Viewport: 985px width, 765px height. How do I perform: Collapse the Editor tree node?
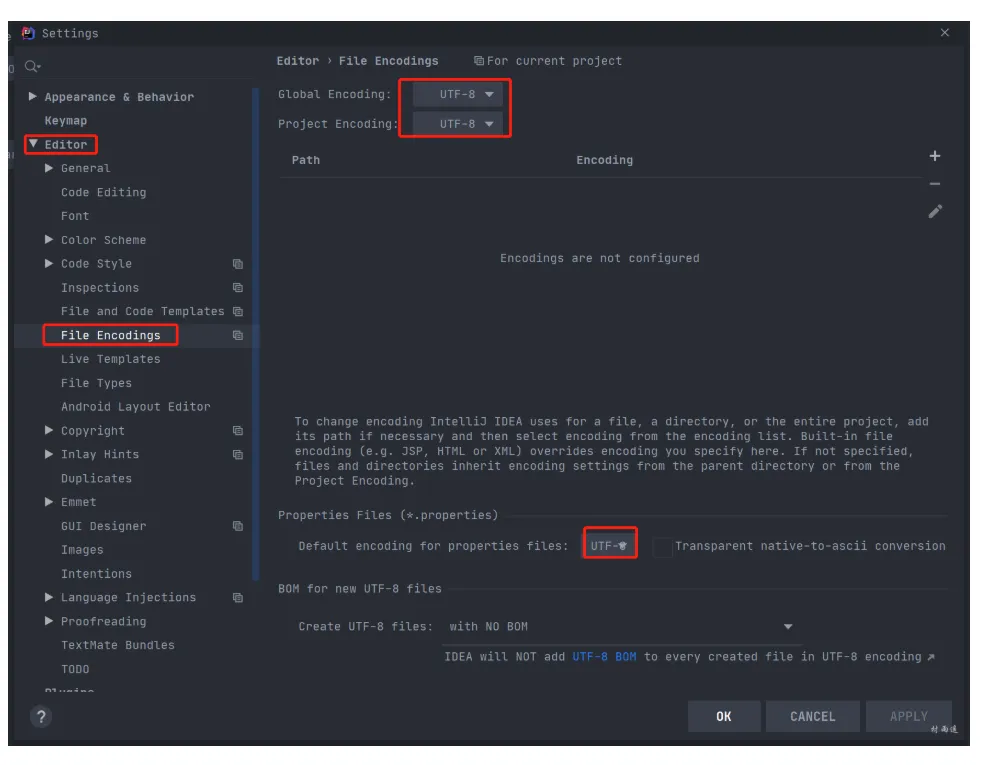33,144
